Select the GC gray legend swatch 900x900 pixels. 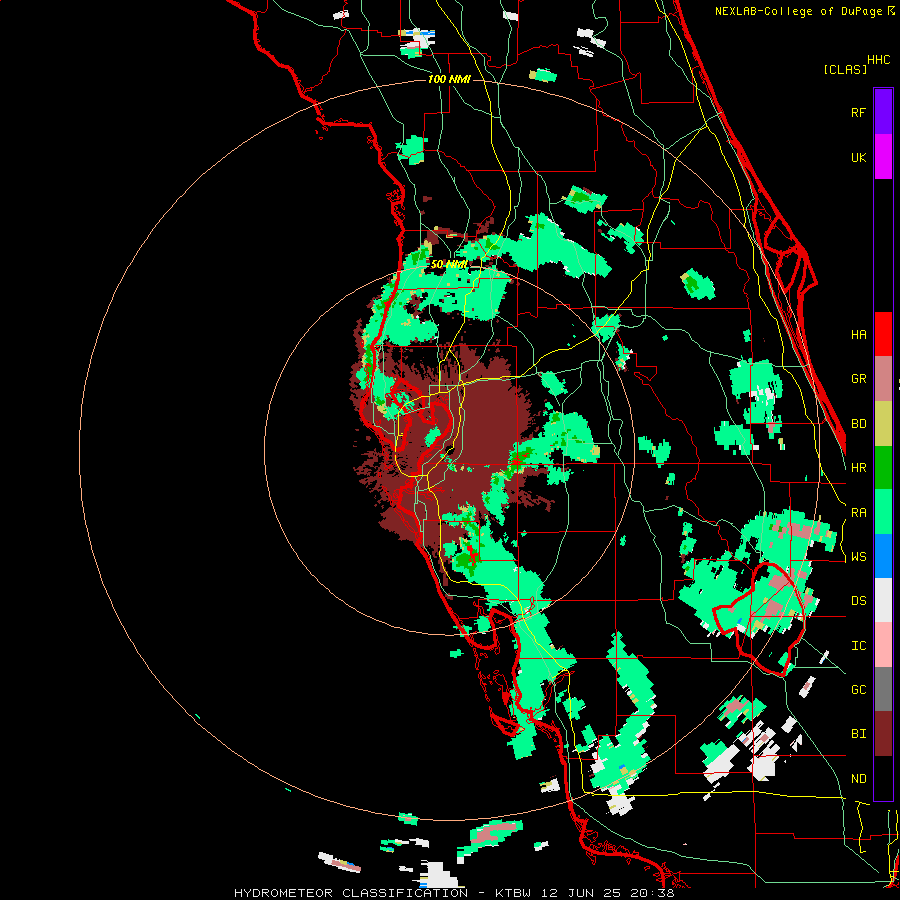(883, 689)
